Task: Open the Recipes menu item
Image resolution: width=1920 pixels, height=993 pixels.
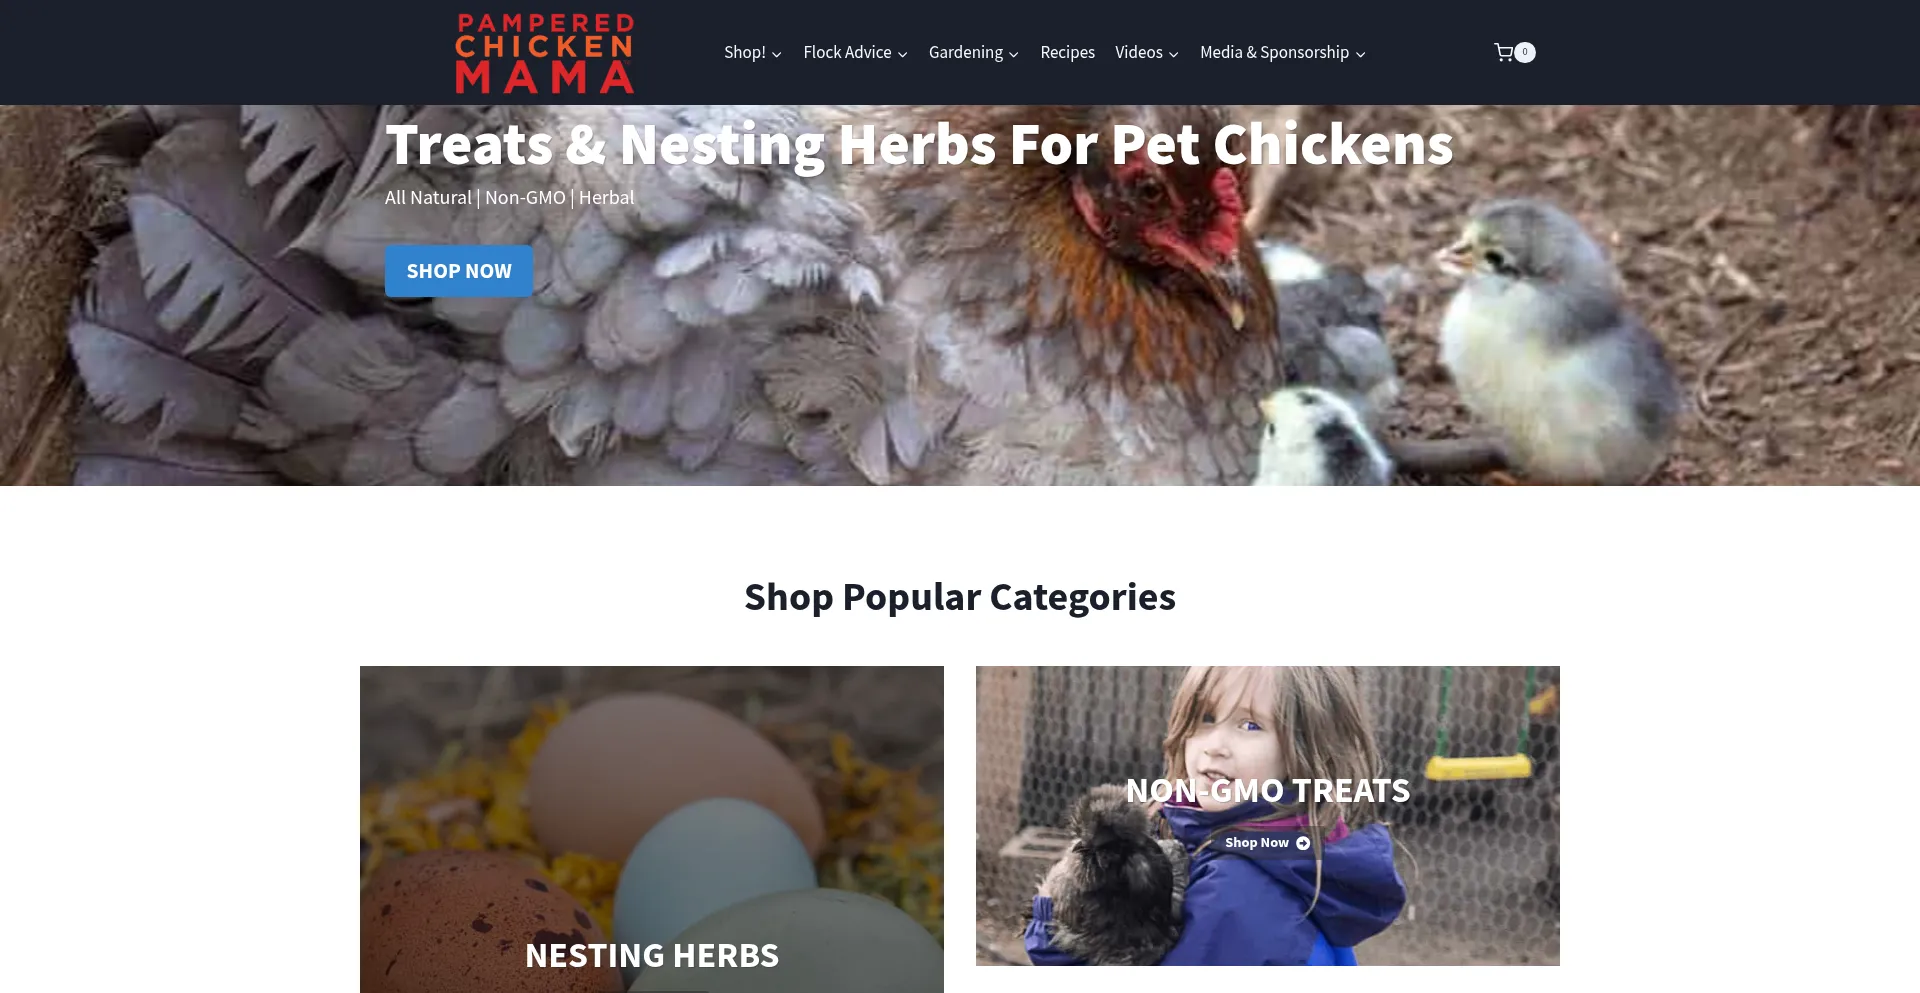Action: 1067,52
